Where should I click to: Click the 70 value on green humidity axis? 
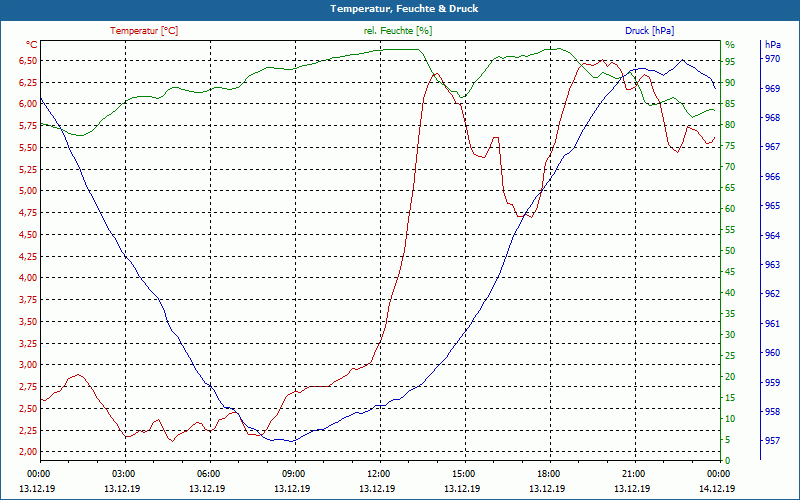(x=730, y=167)
